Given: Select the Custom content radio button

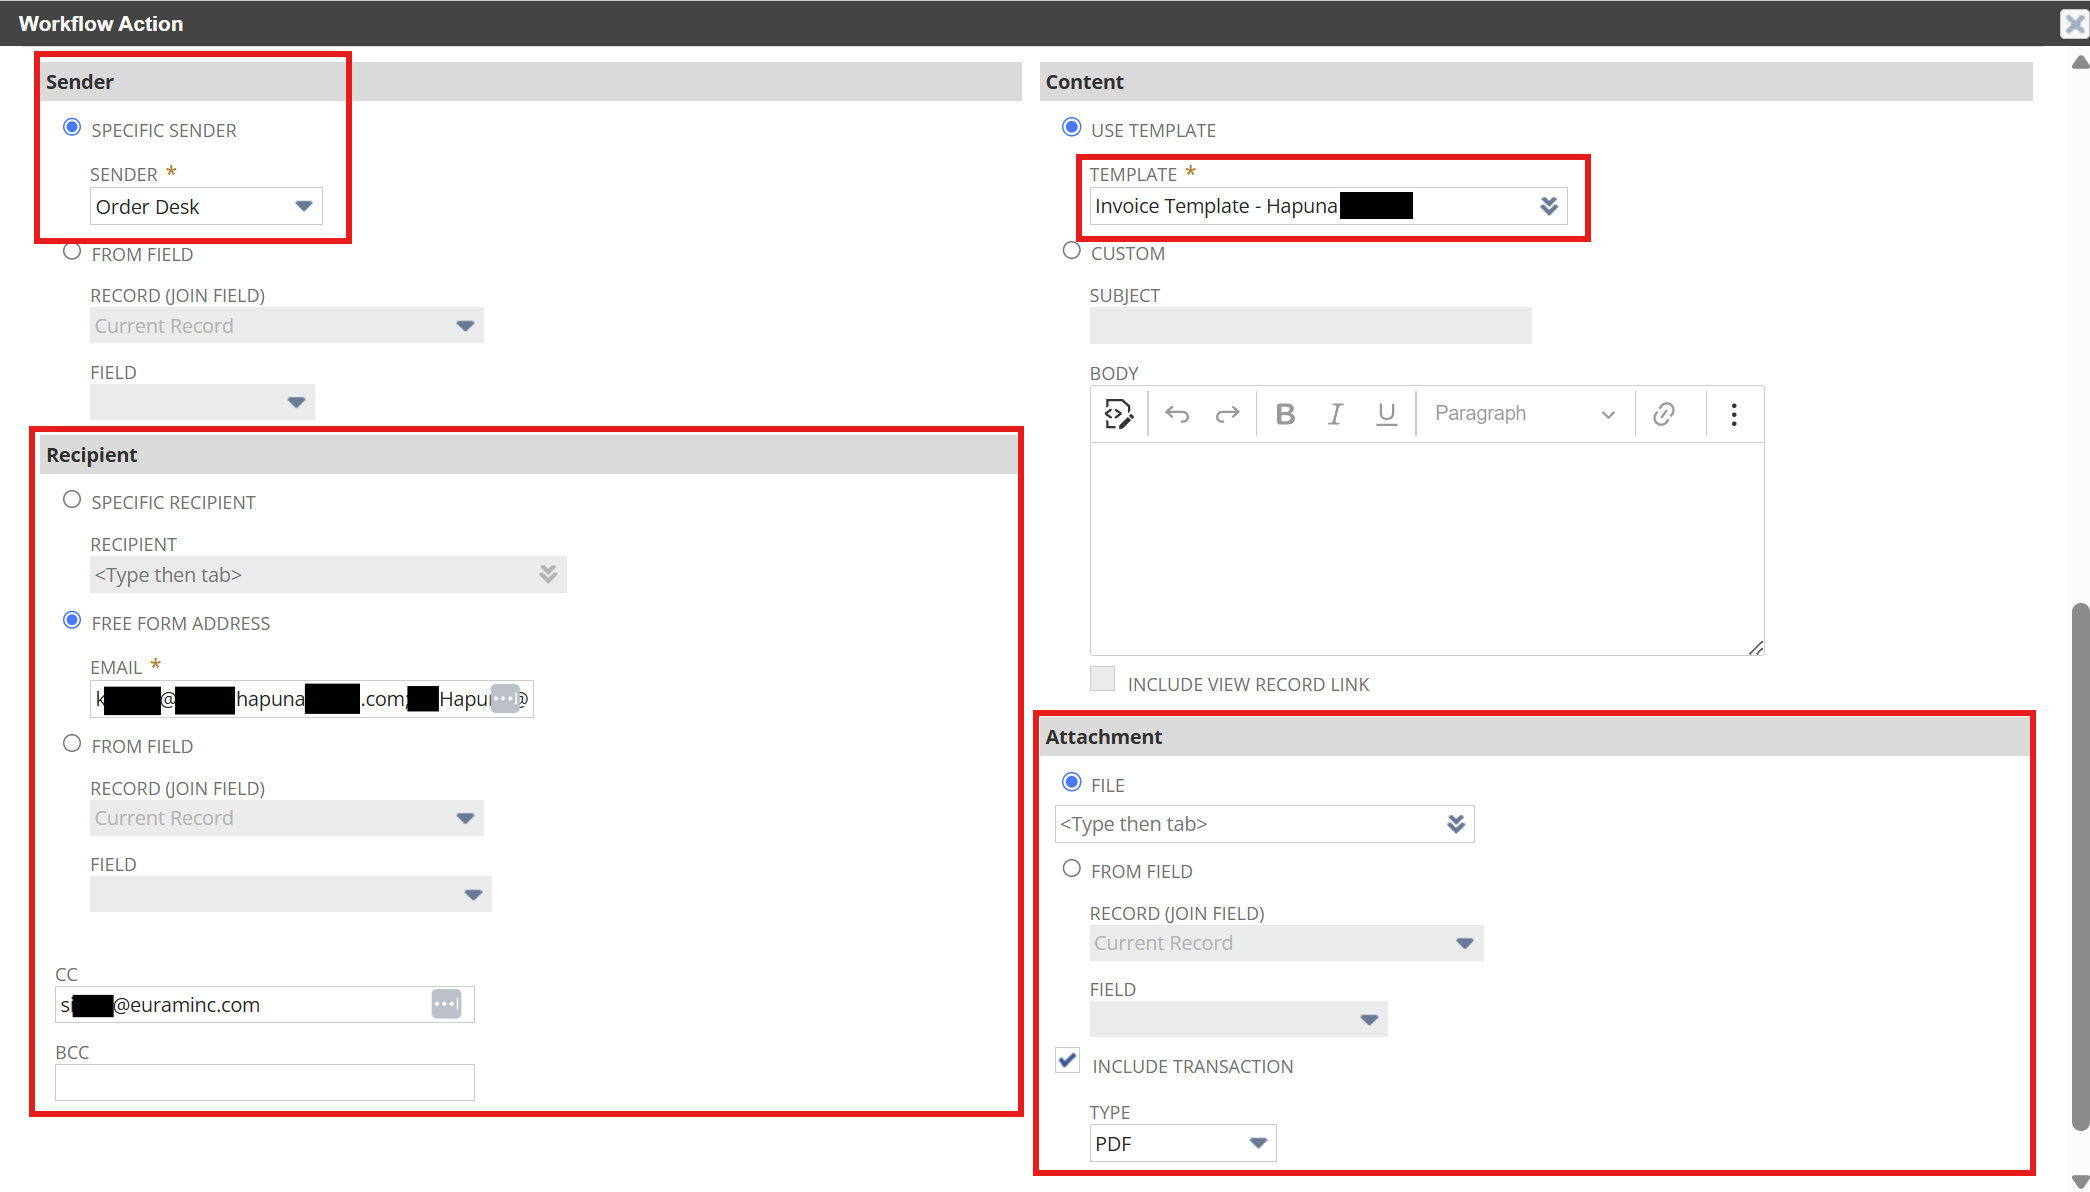Looking at the screenshot, I should tap(1072, 250).
